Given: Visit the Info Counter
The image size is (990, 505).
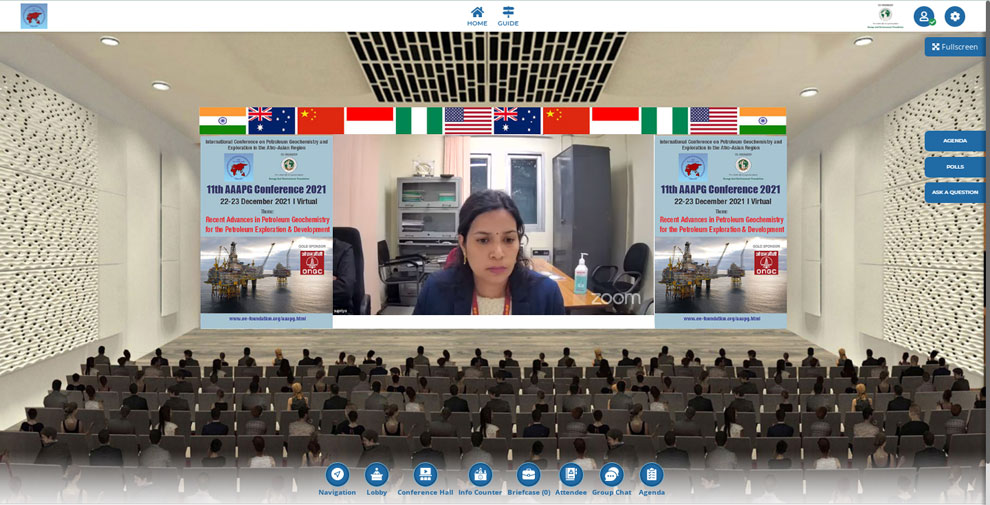Looking at the screenshot, I should pos(480,480).
